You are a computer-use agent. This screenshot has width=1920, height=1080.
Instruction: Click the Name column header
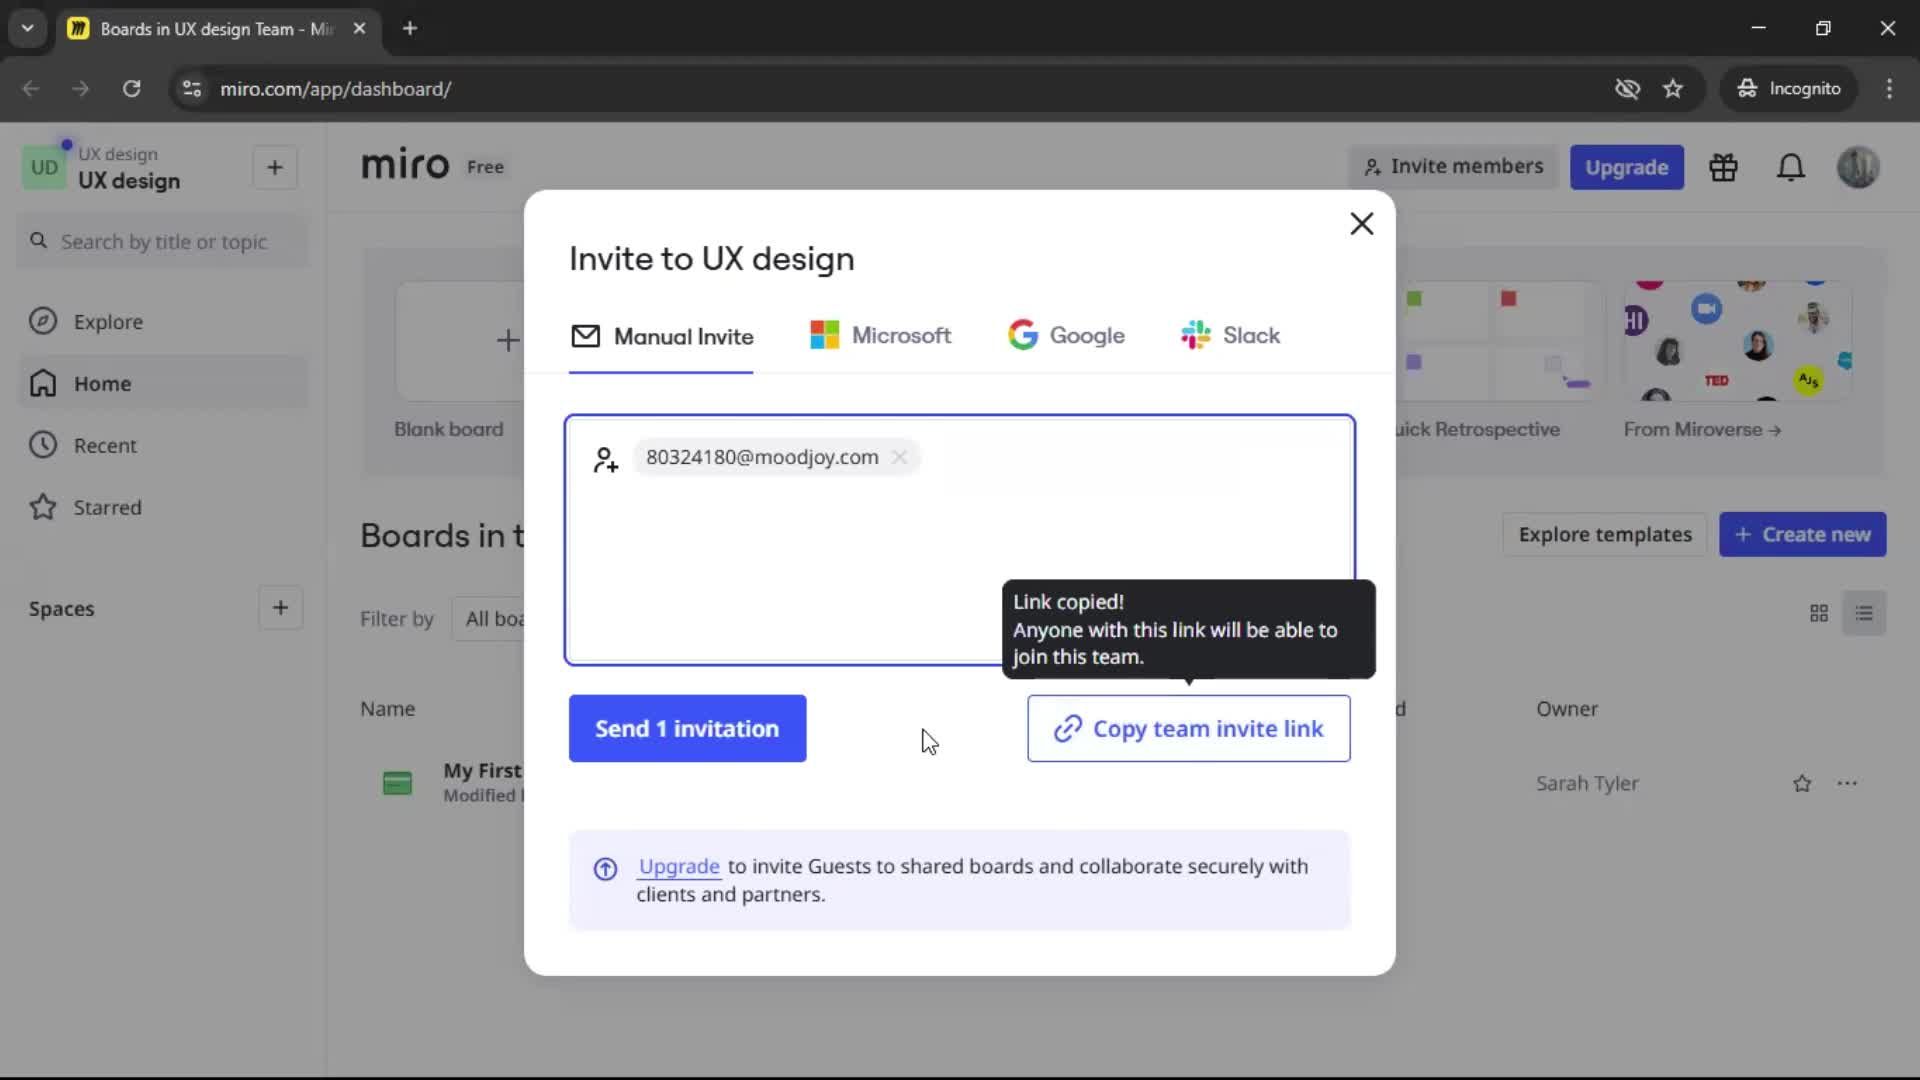pos(387,709)
